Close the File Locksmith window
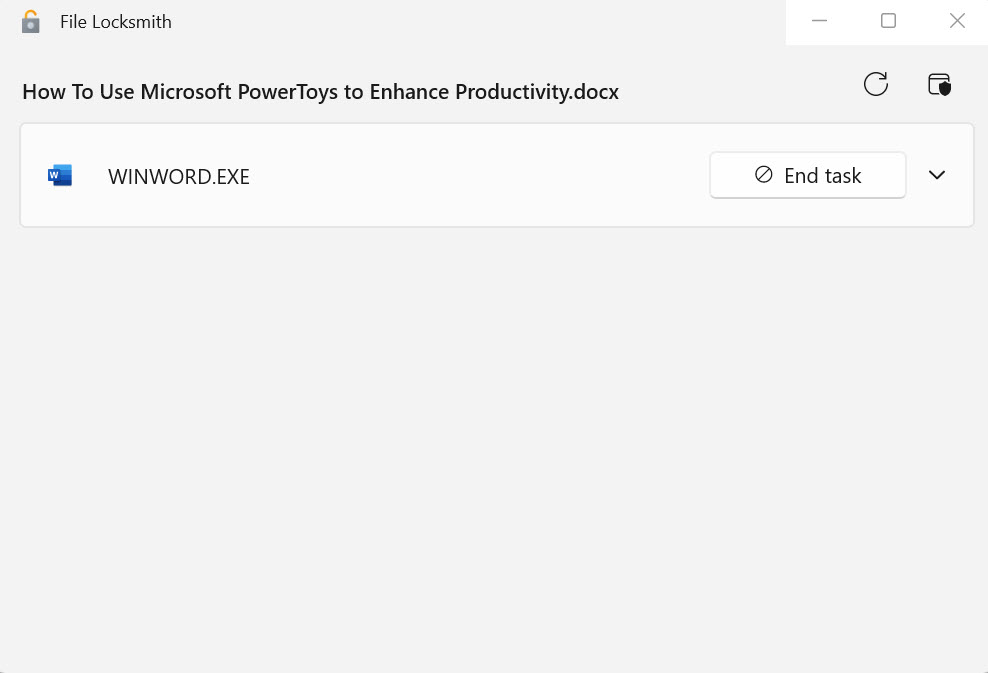Screen dimensions: 988x673 [x=957, y=21]
